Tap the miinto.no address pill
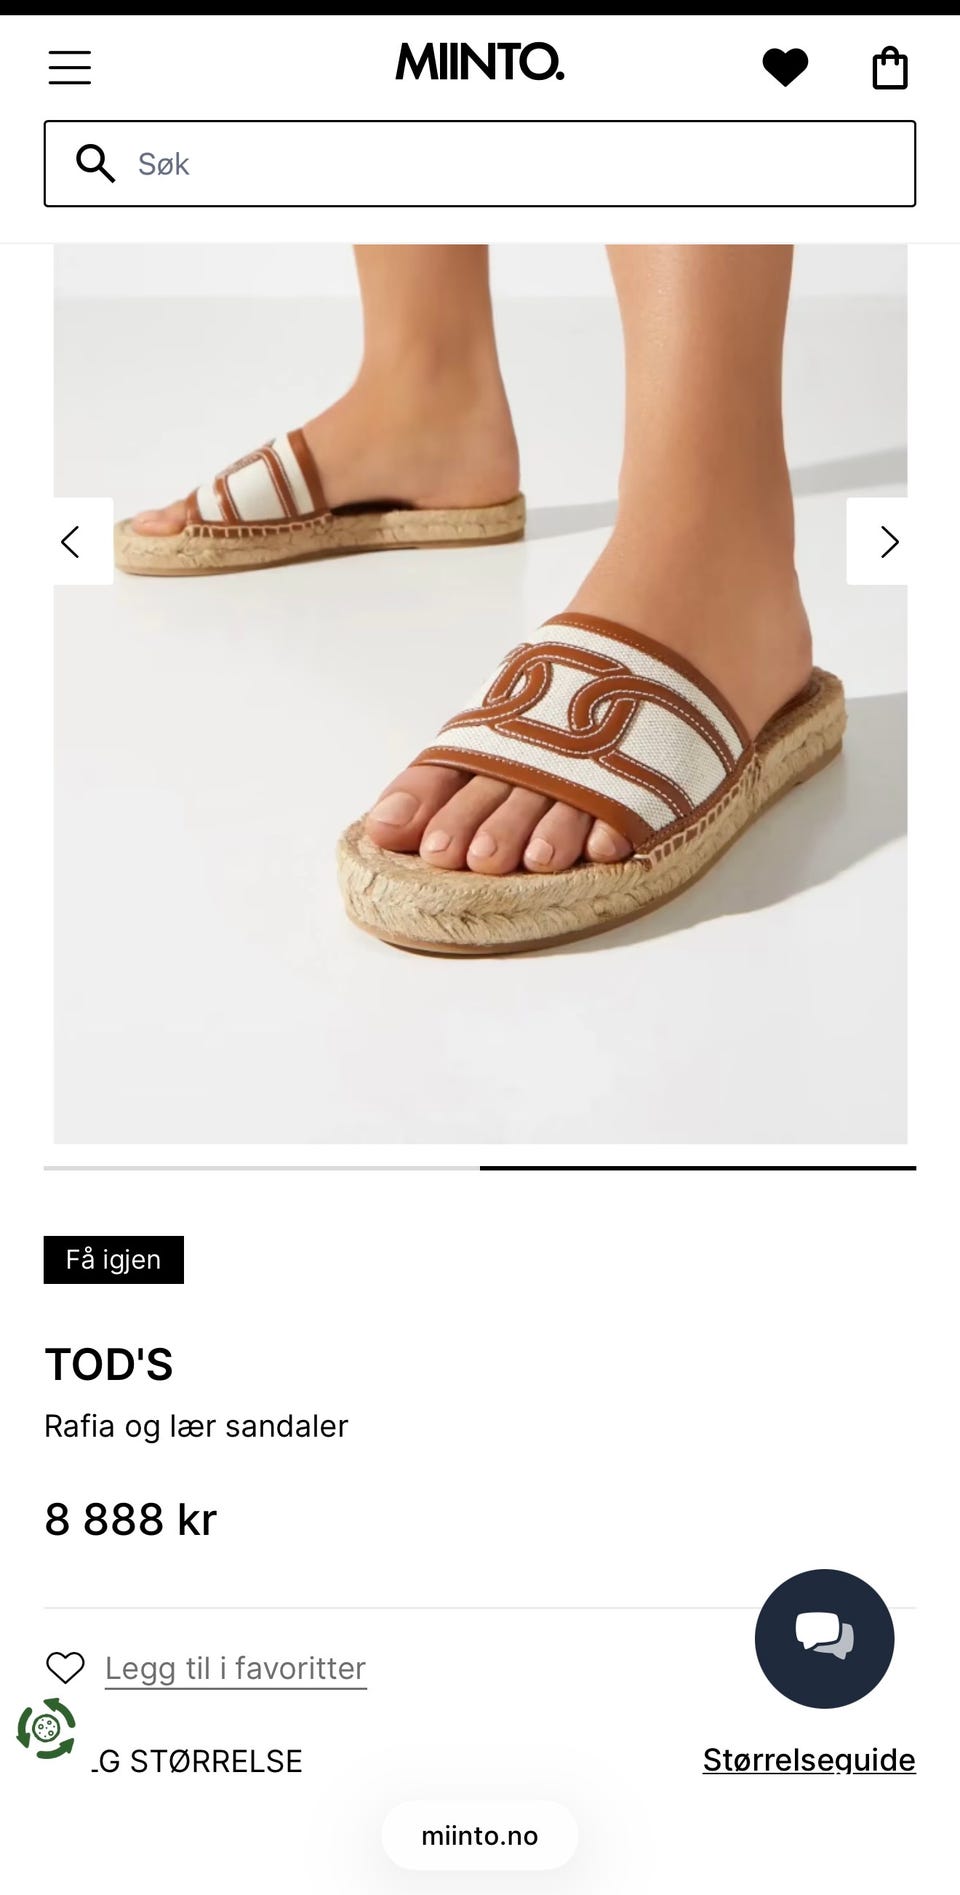960x1895 pixels. click(x=480, y=1836)
